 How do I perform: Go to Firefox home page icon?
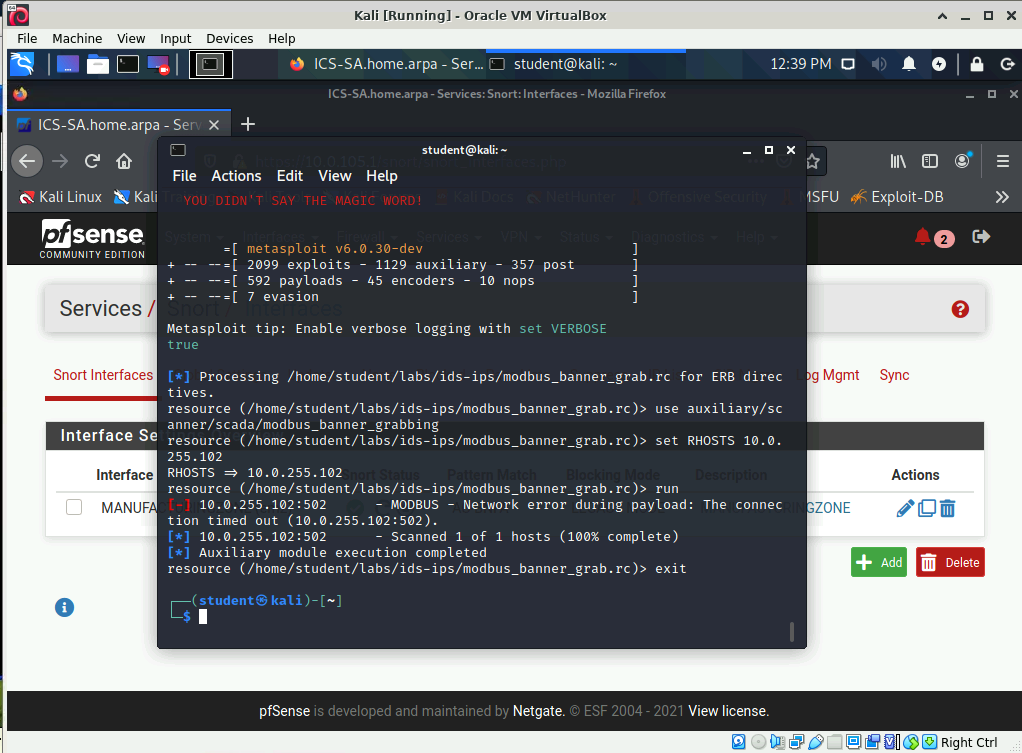[124, 161]
